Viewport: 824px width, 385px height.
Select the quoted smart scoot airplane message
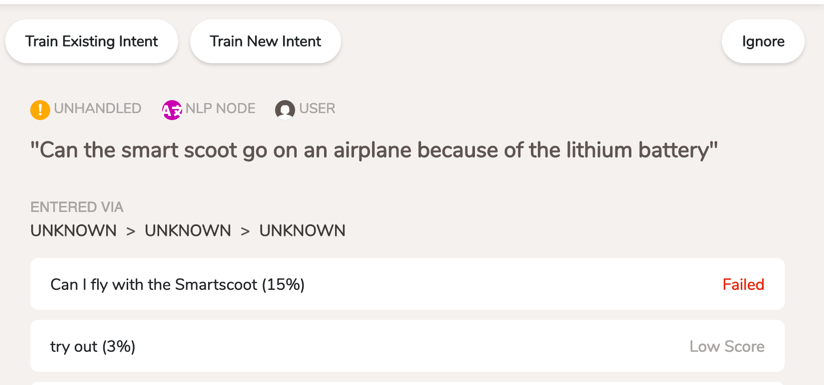pyautogui.click(x=374, y=152)
